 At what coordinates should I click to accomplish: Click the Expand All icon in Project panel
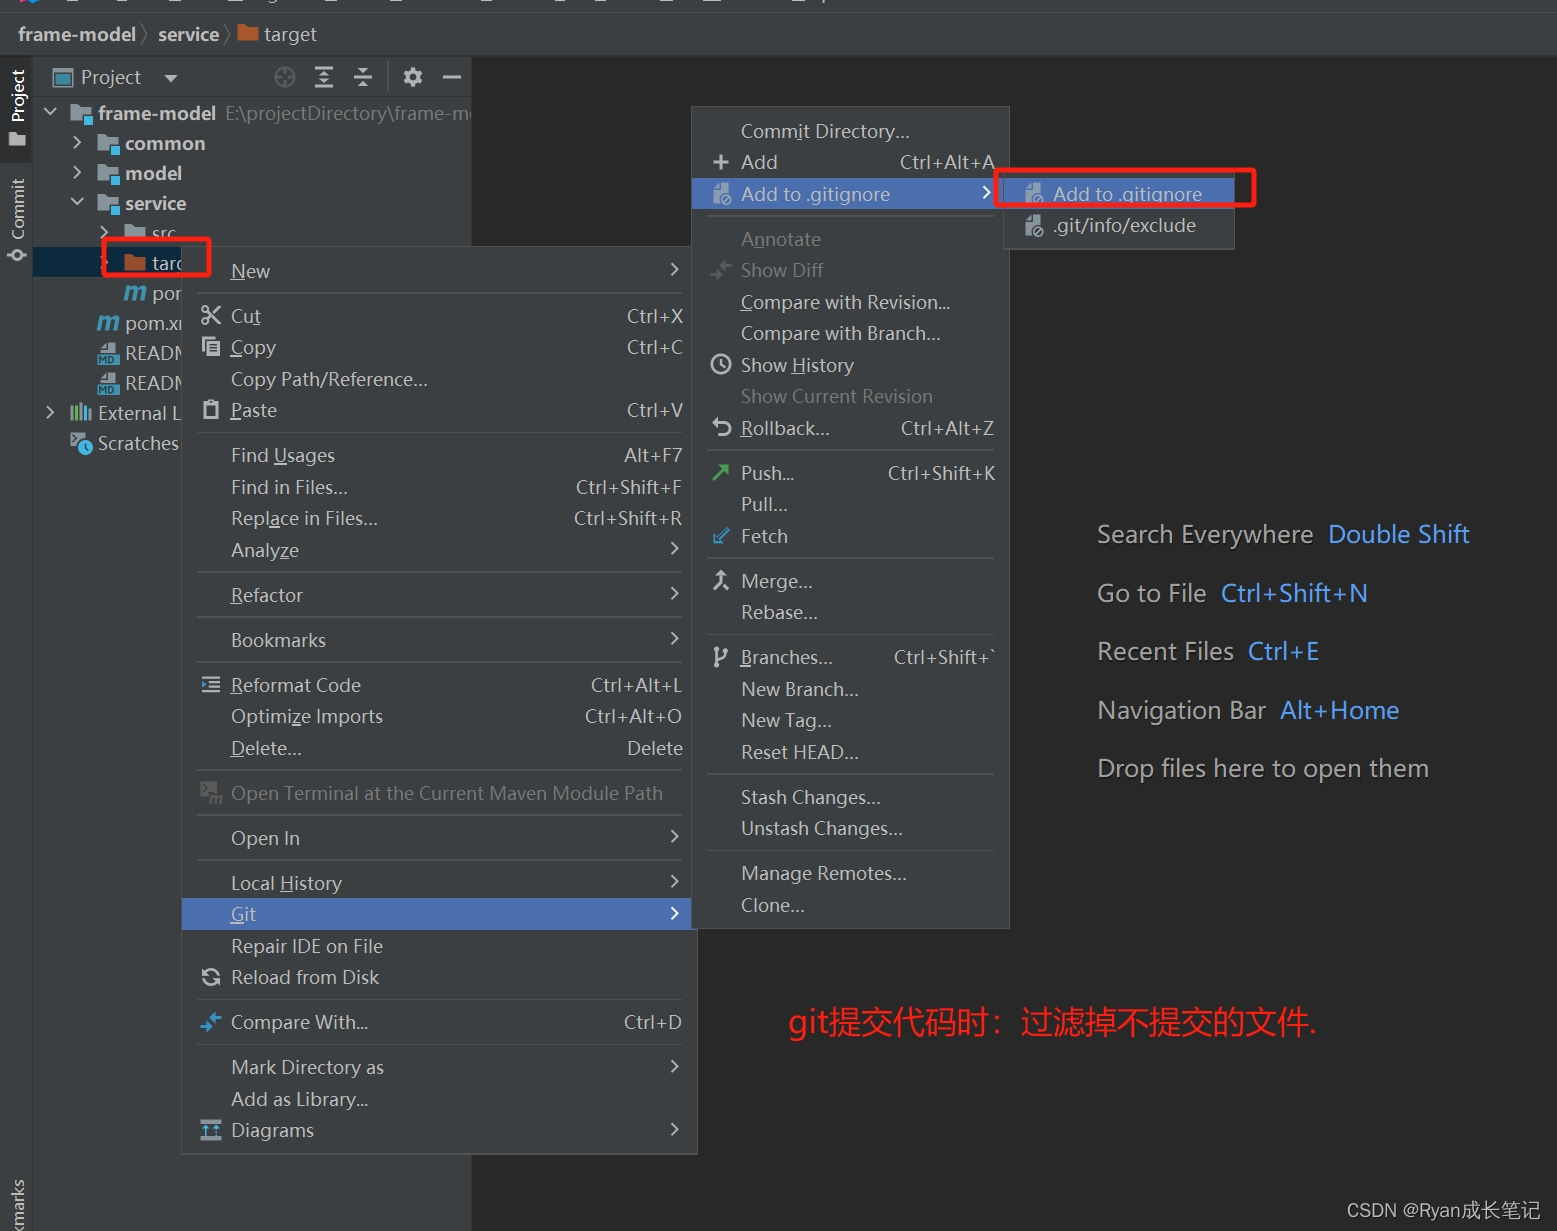click(324, 77)
